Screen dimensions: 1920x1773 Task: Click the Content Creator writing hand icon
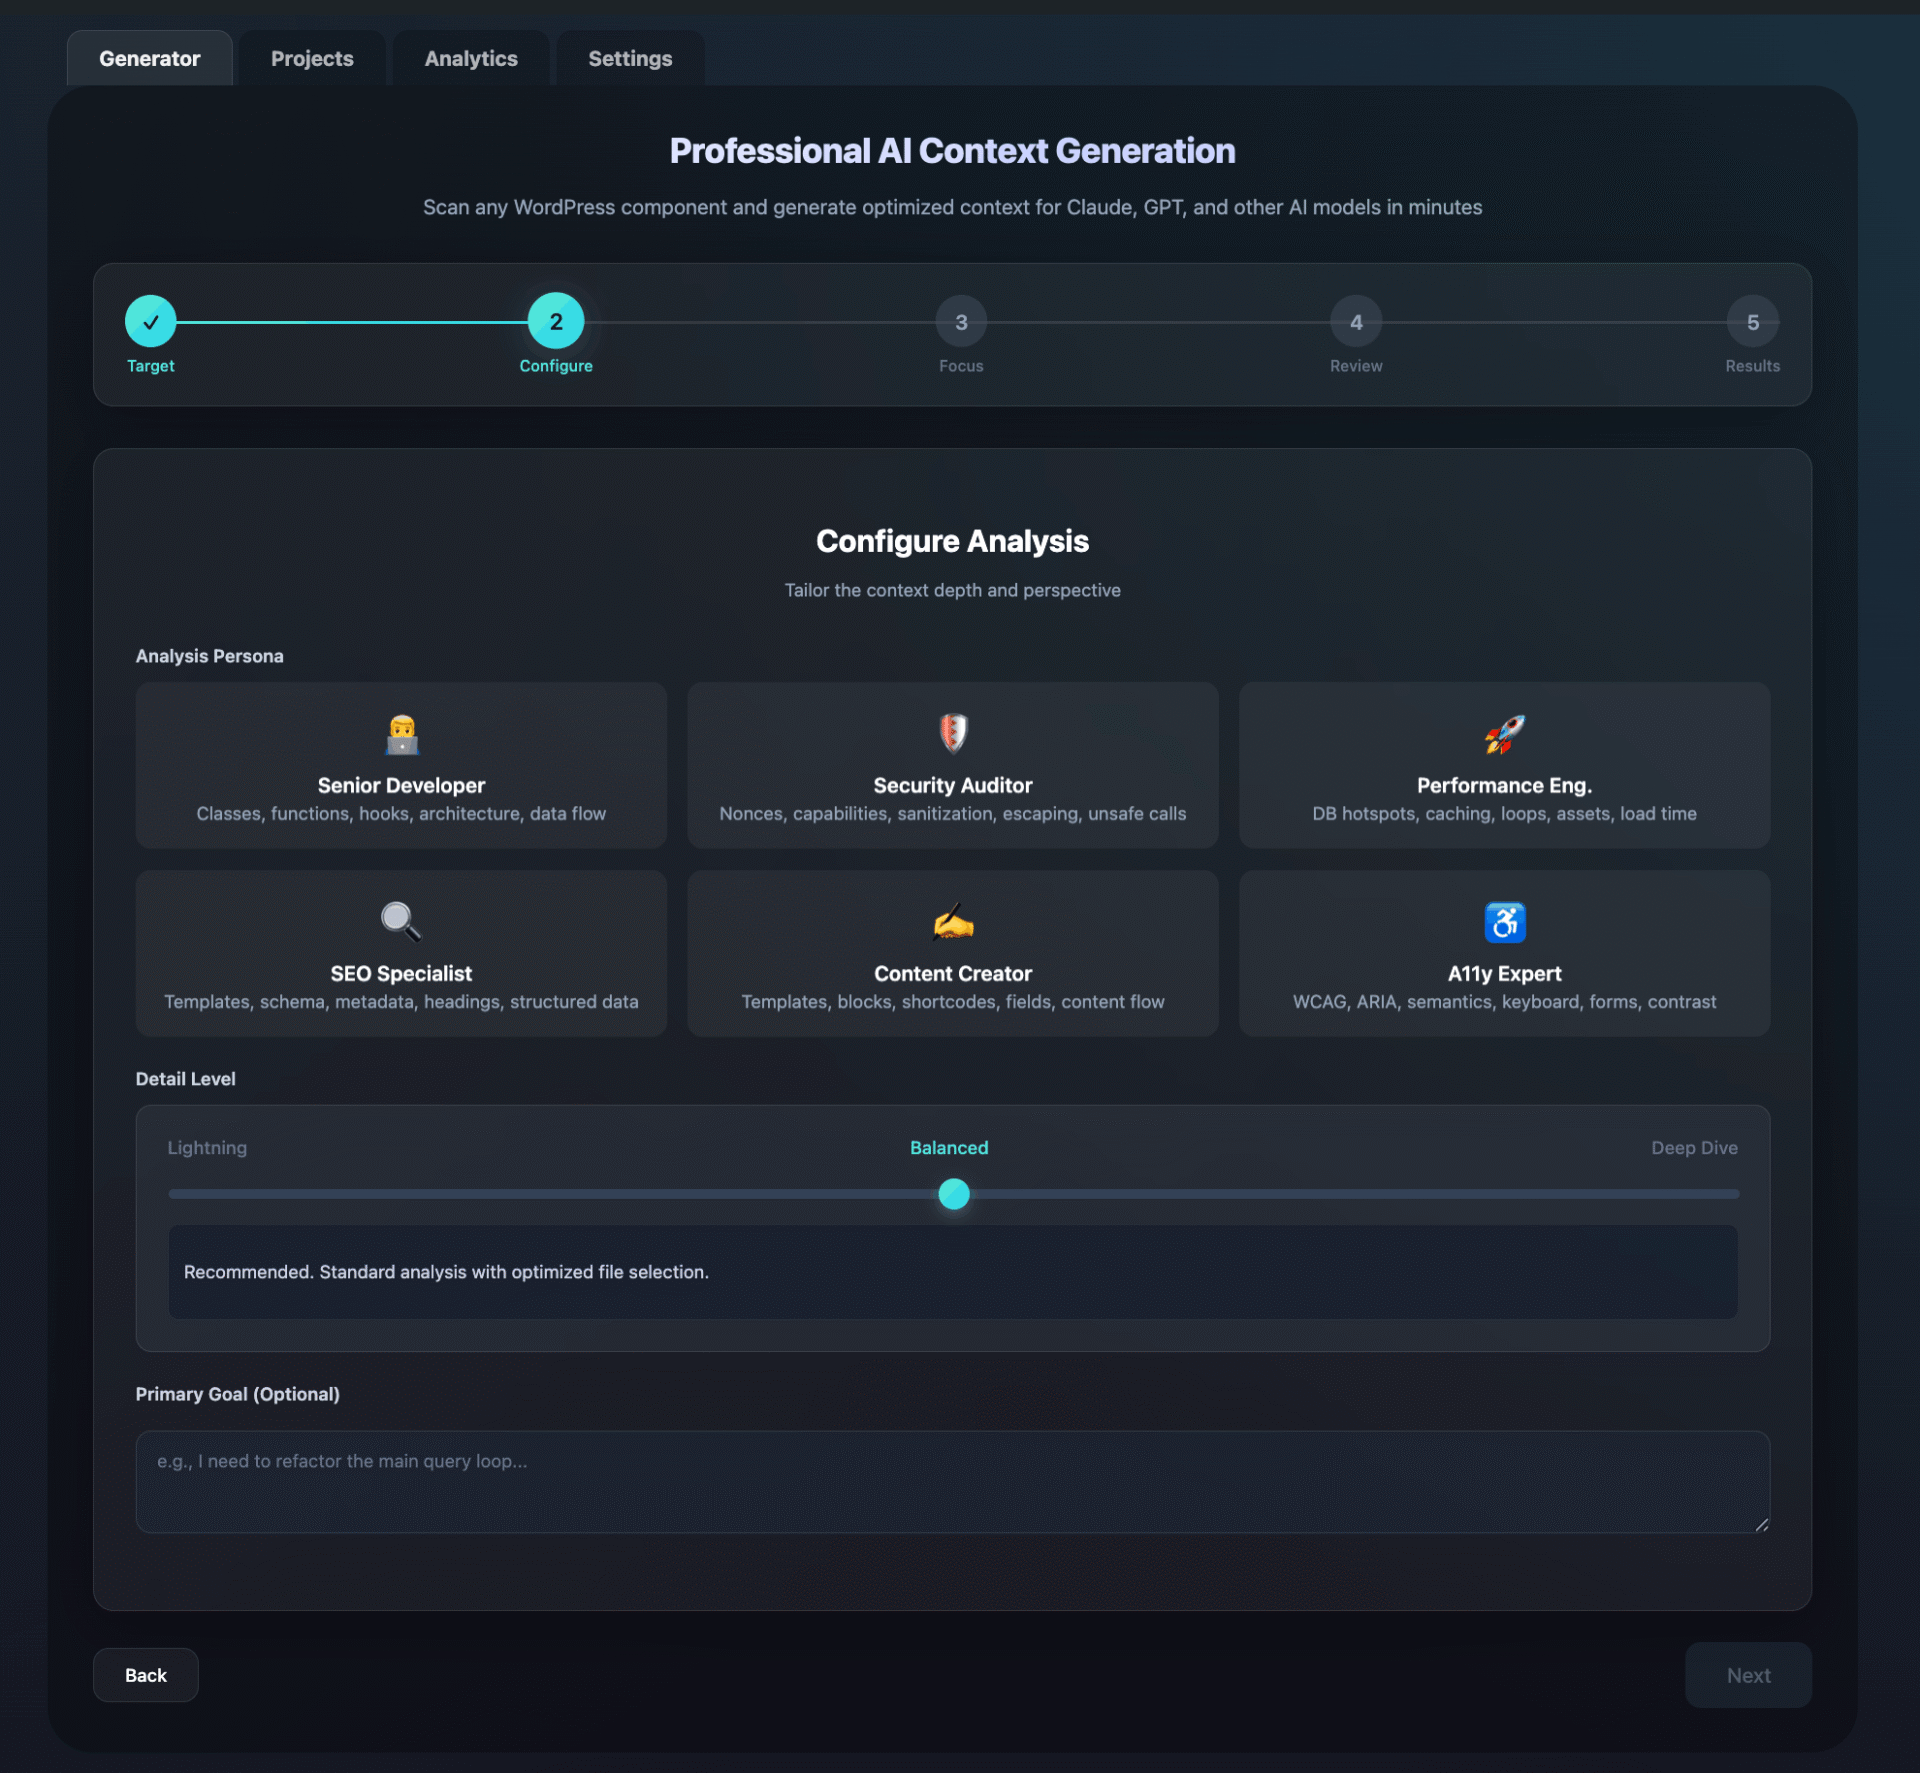tap(953, 922)
